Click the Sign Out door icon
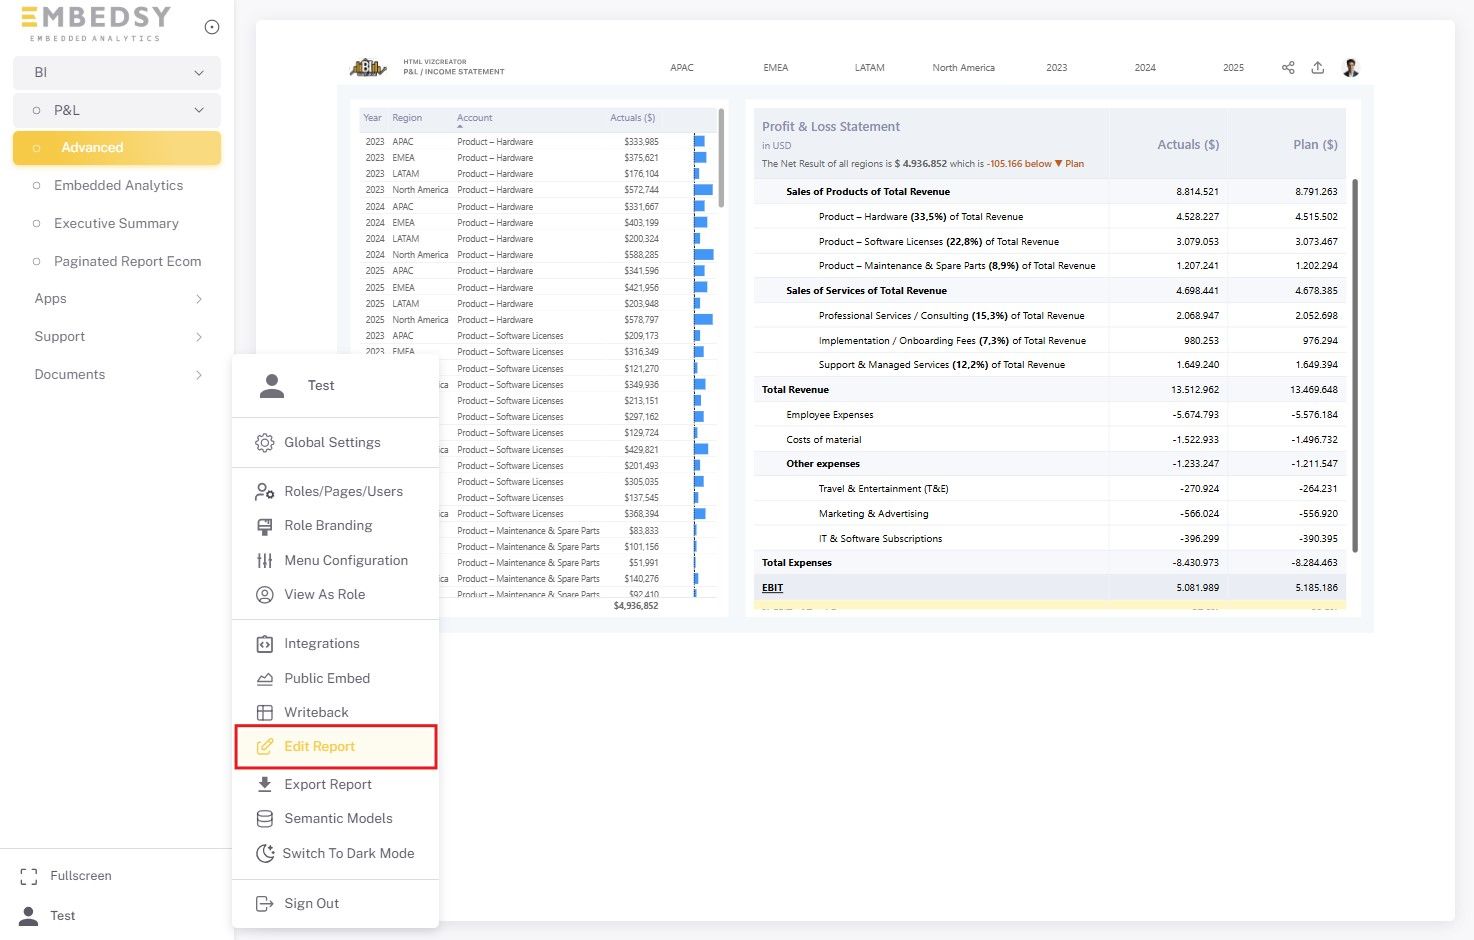The image size is (1474, 940). [265, 904]
